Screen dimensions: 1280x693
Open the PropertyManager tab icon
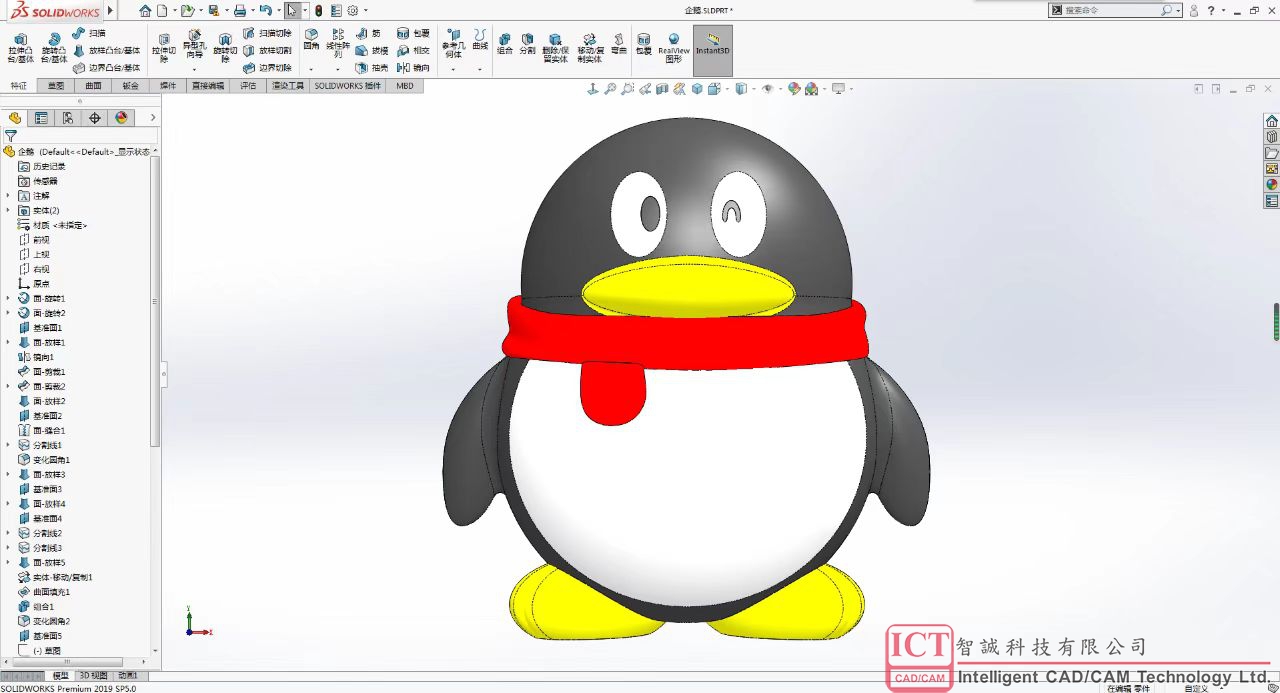(41, 118)
